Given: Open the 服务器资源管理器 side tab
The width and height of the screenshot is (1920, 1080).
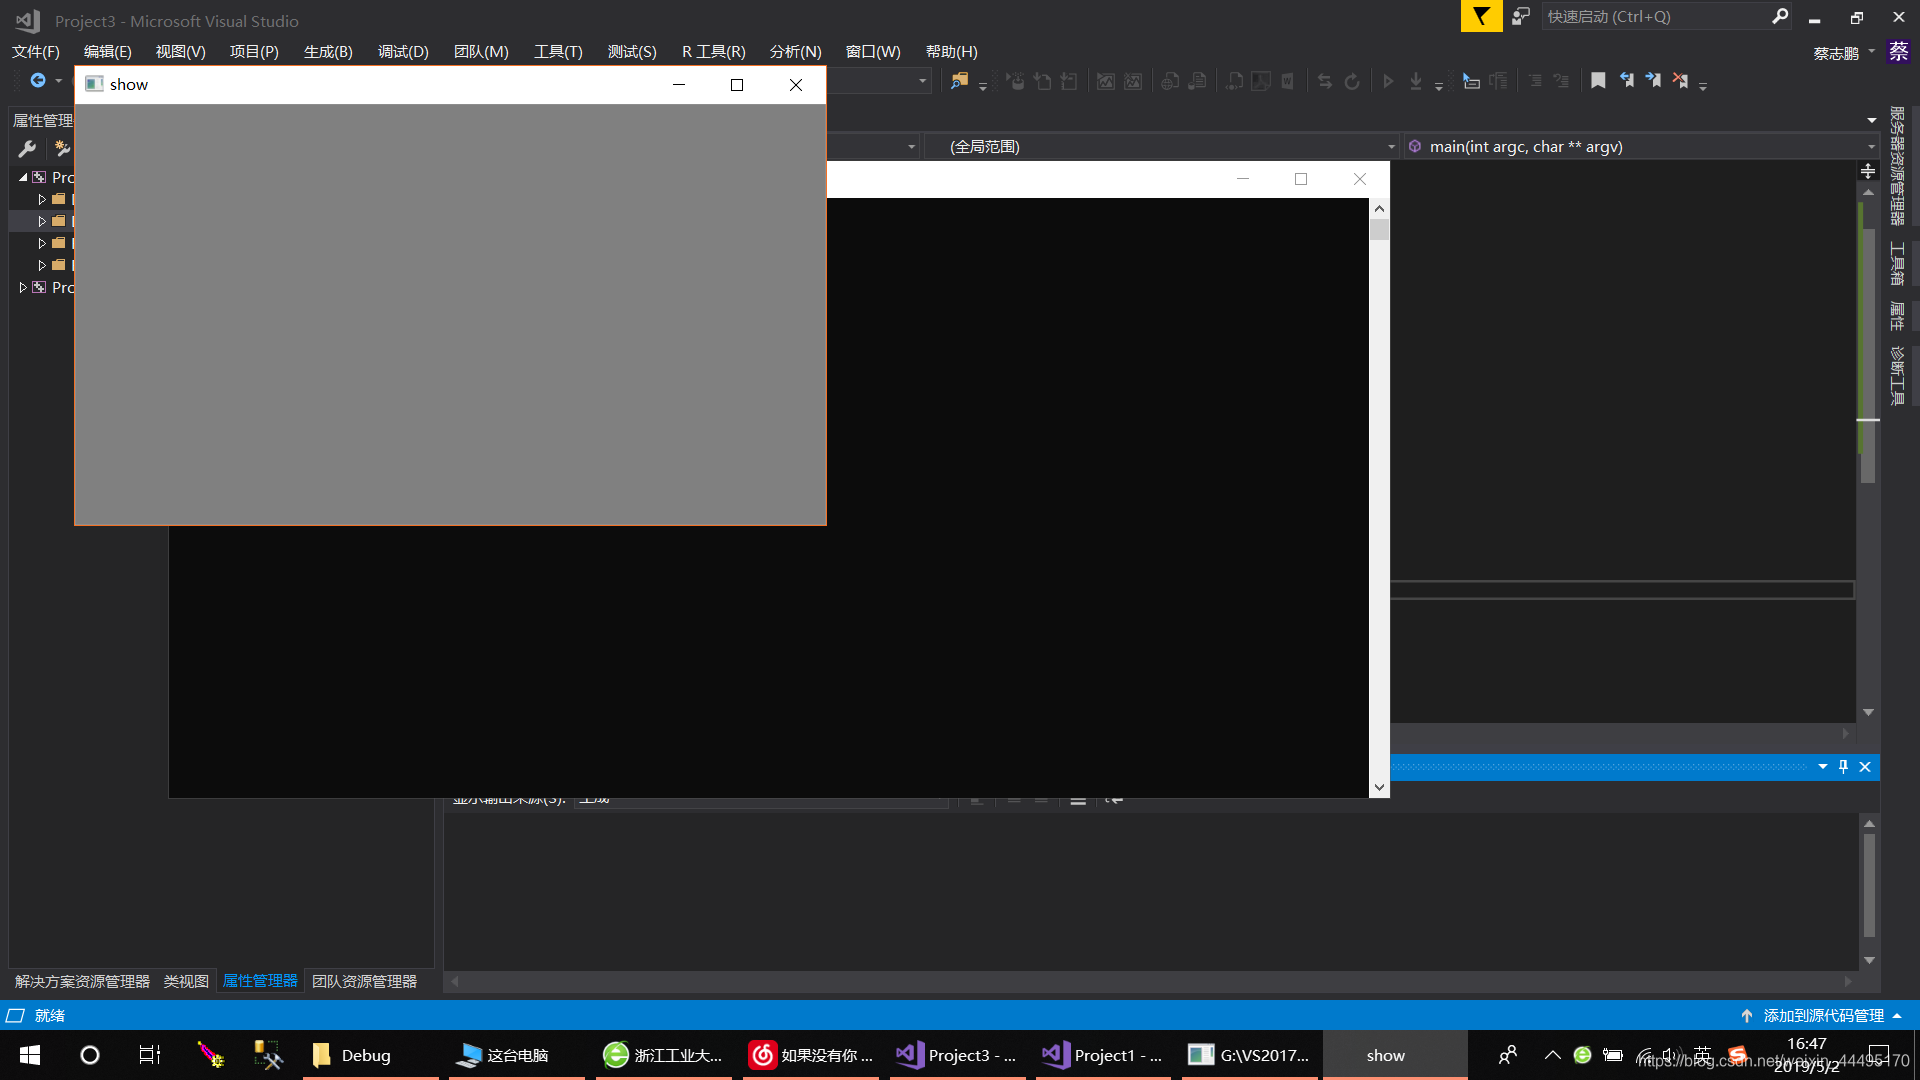Looking at the screenshot, I should click(x=1897, y=166).
